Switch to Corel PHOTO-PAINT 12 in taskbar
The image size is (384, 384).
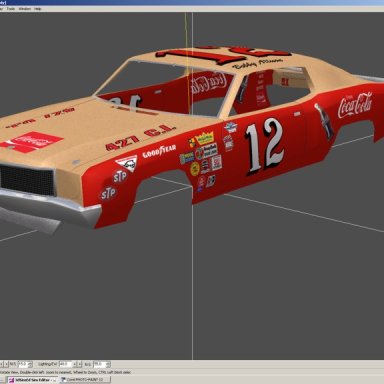coord(85,380)
